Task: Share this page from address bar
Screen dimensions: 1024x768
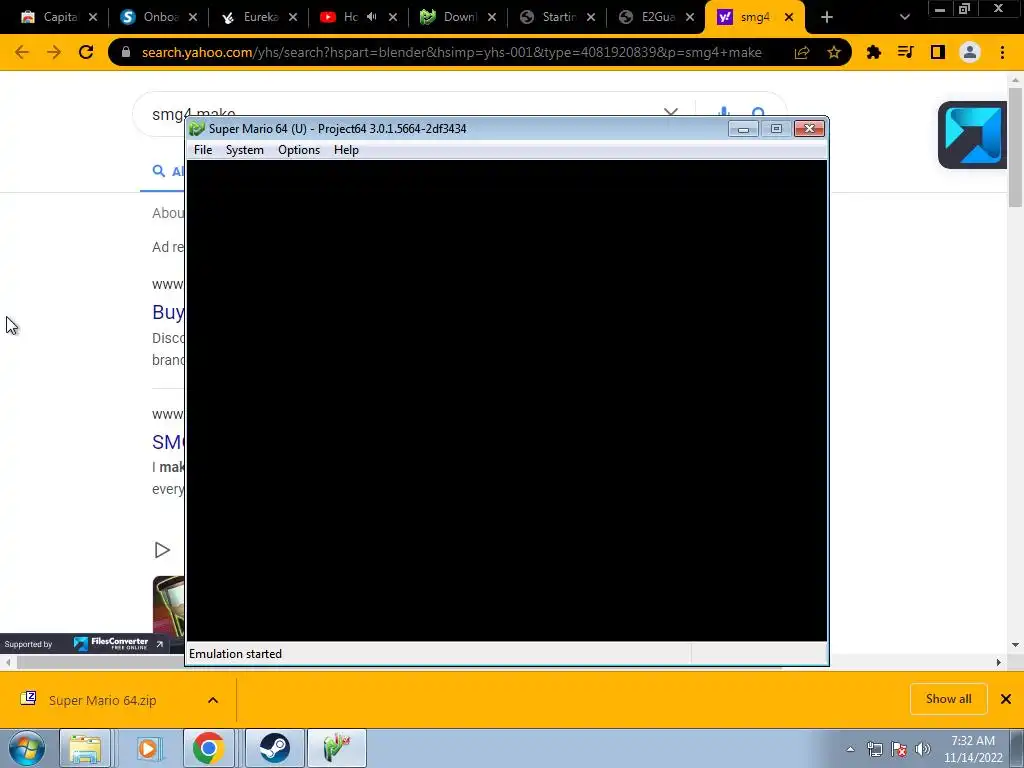Action: click(802, 52)
